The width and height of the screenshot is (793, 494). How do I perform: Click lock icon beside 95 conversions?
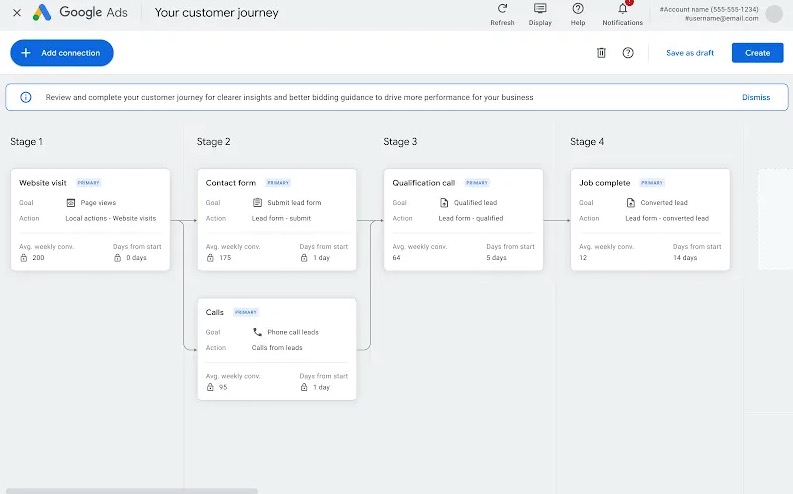coord(210,387)
